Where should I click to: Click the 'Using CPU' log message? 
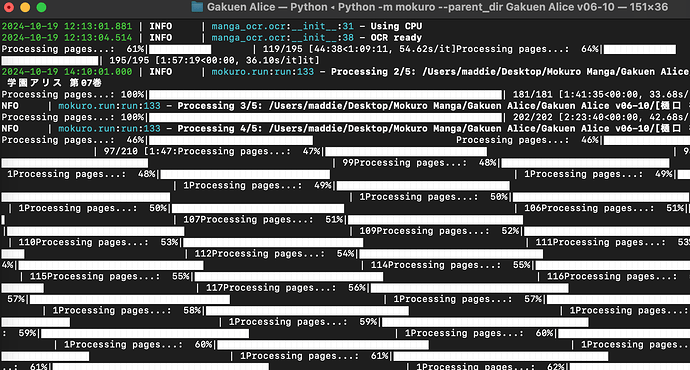pos(396,26)
